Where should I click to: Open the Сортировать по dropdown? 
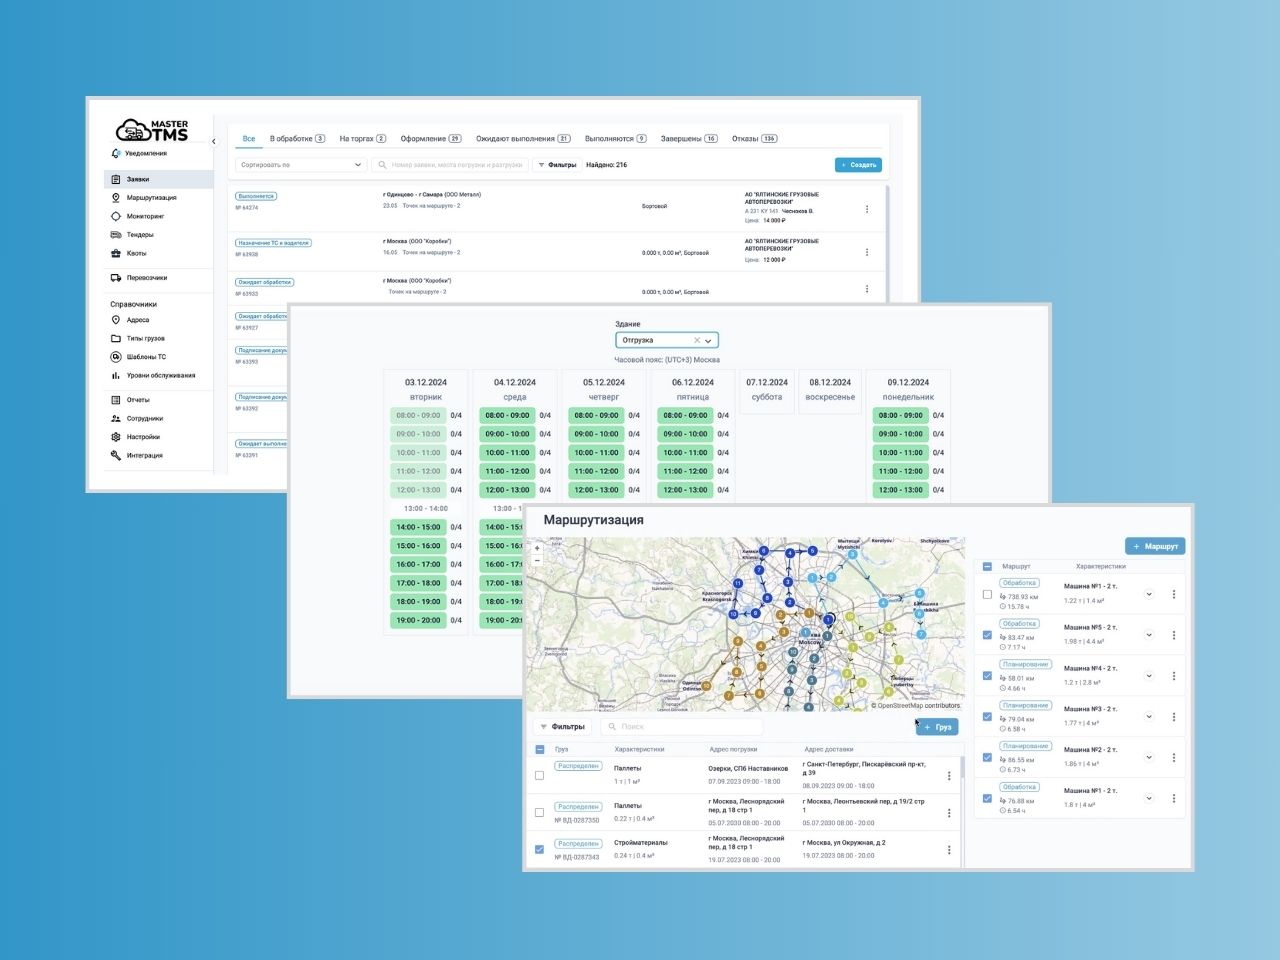[300, 165]
